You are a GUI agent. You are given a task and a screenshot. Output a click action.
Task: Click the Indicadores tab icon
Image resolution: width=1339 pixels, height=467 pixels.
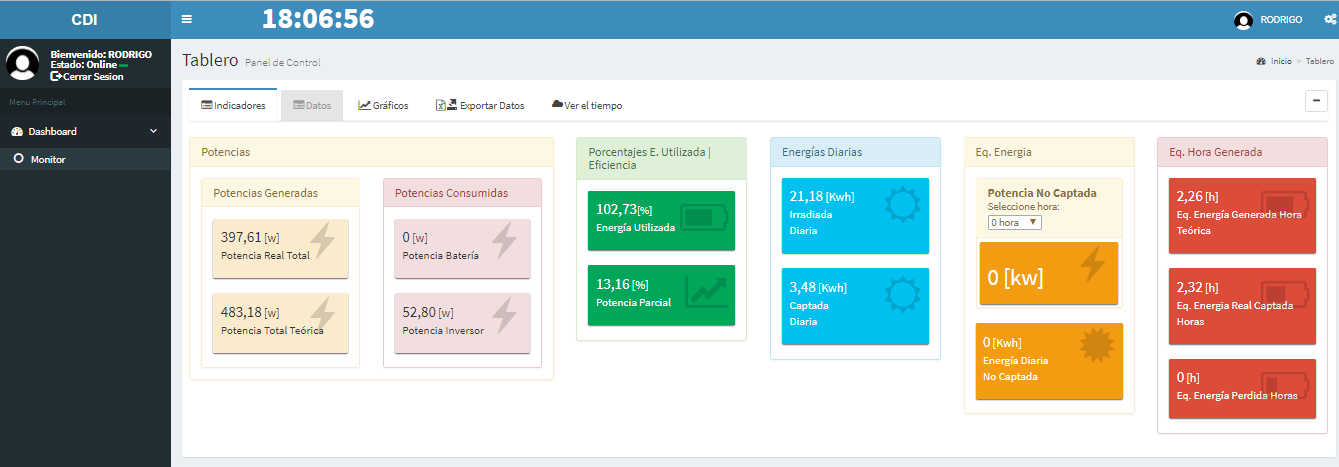coord(206,105)
